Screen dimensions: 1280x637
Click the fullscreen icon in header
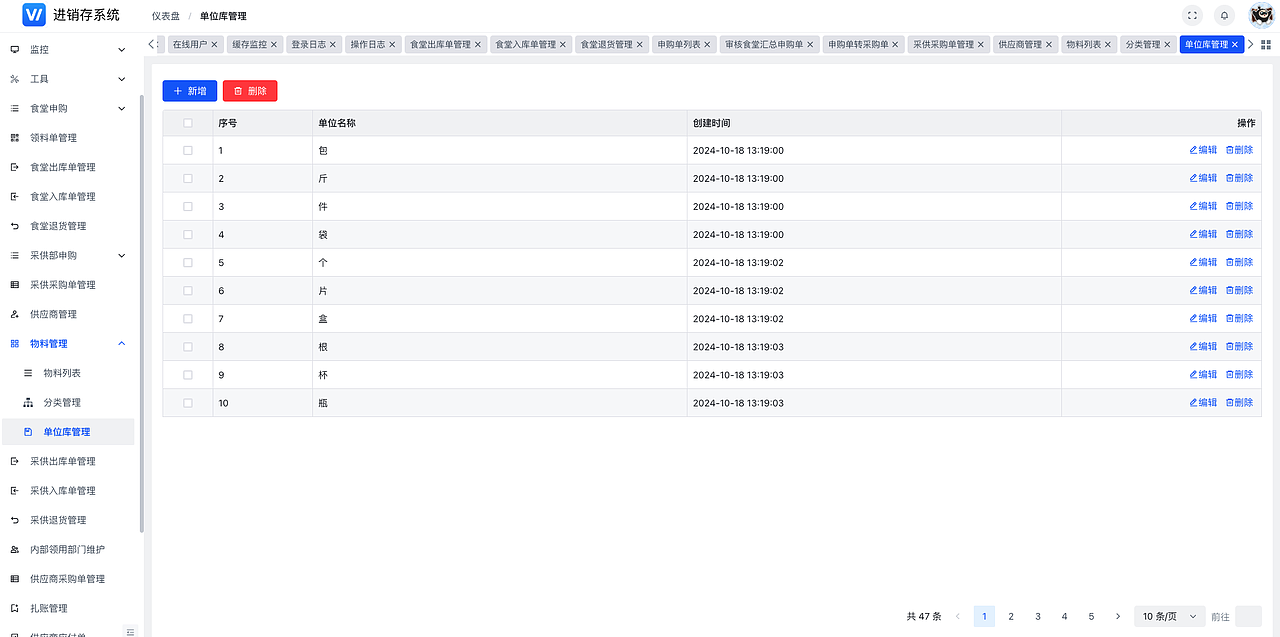(1191, 15)
